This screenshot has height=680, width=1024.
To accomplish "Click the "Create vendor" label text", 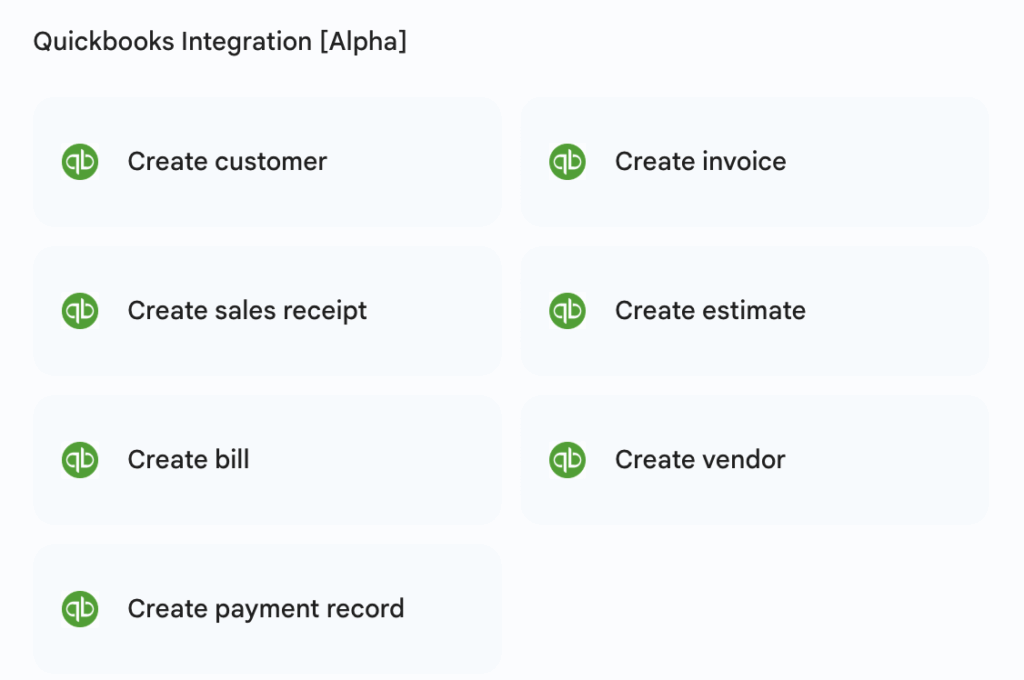I will coord(700,460).
